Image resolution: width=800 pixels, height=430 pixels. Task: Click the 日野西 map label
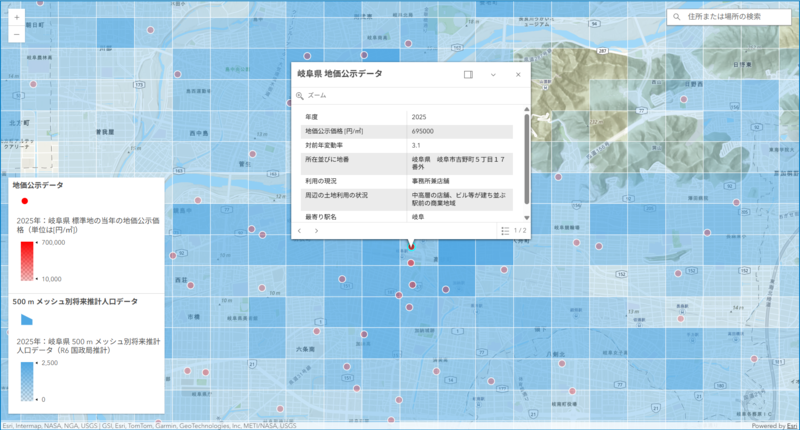[694, 84]
